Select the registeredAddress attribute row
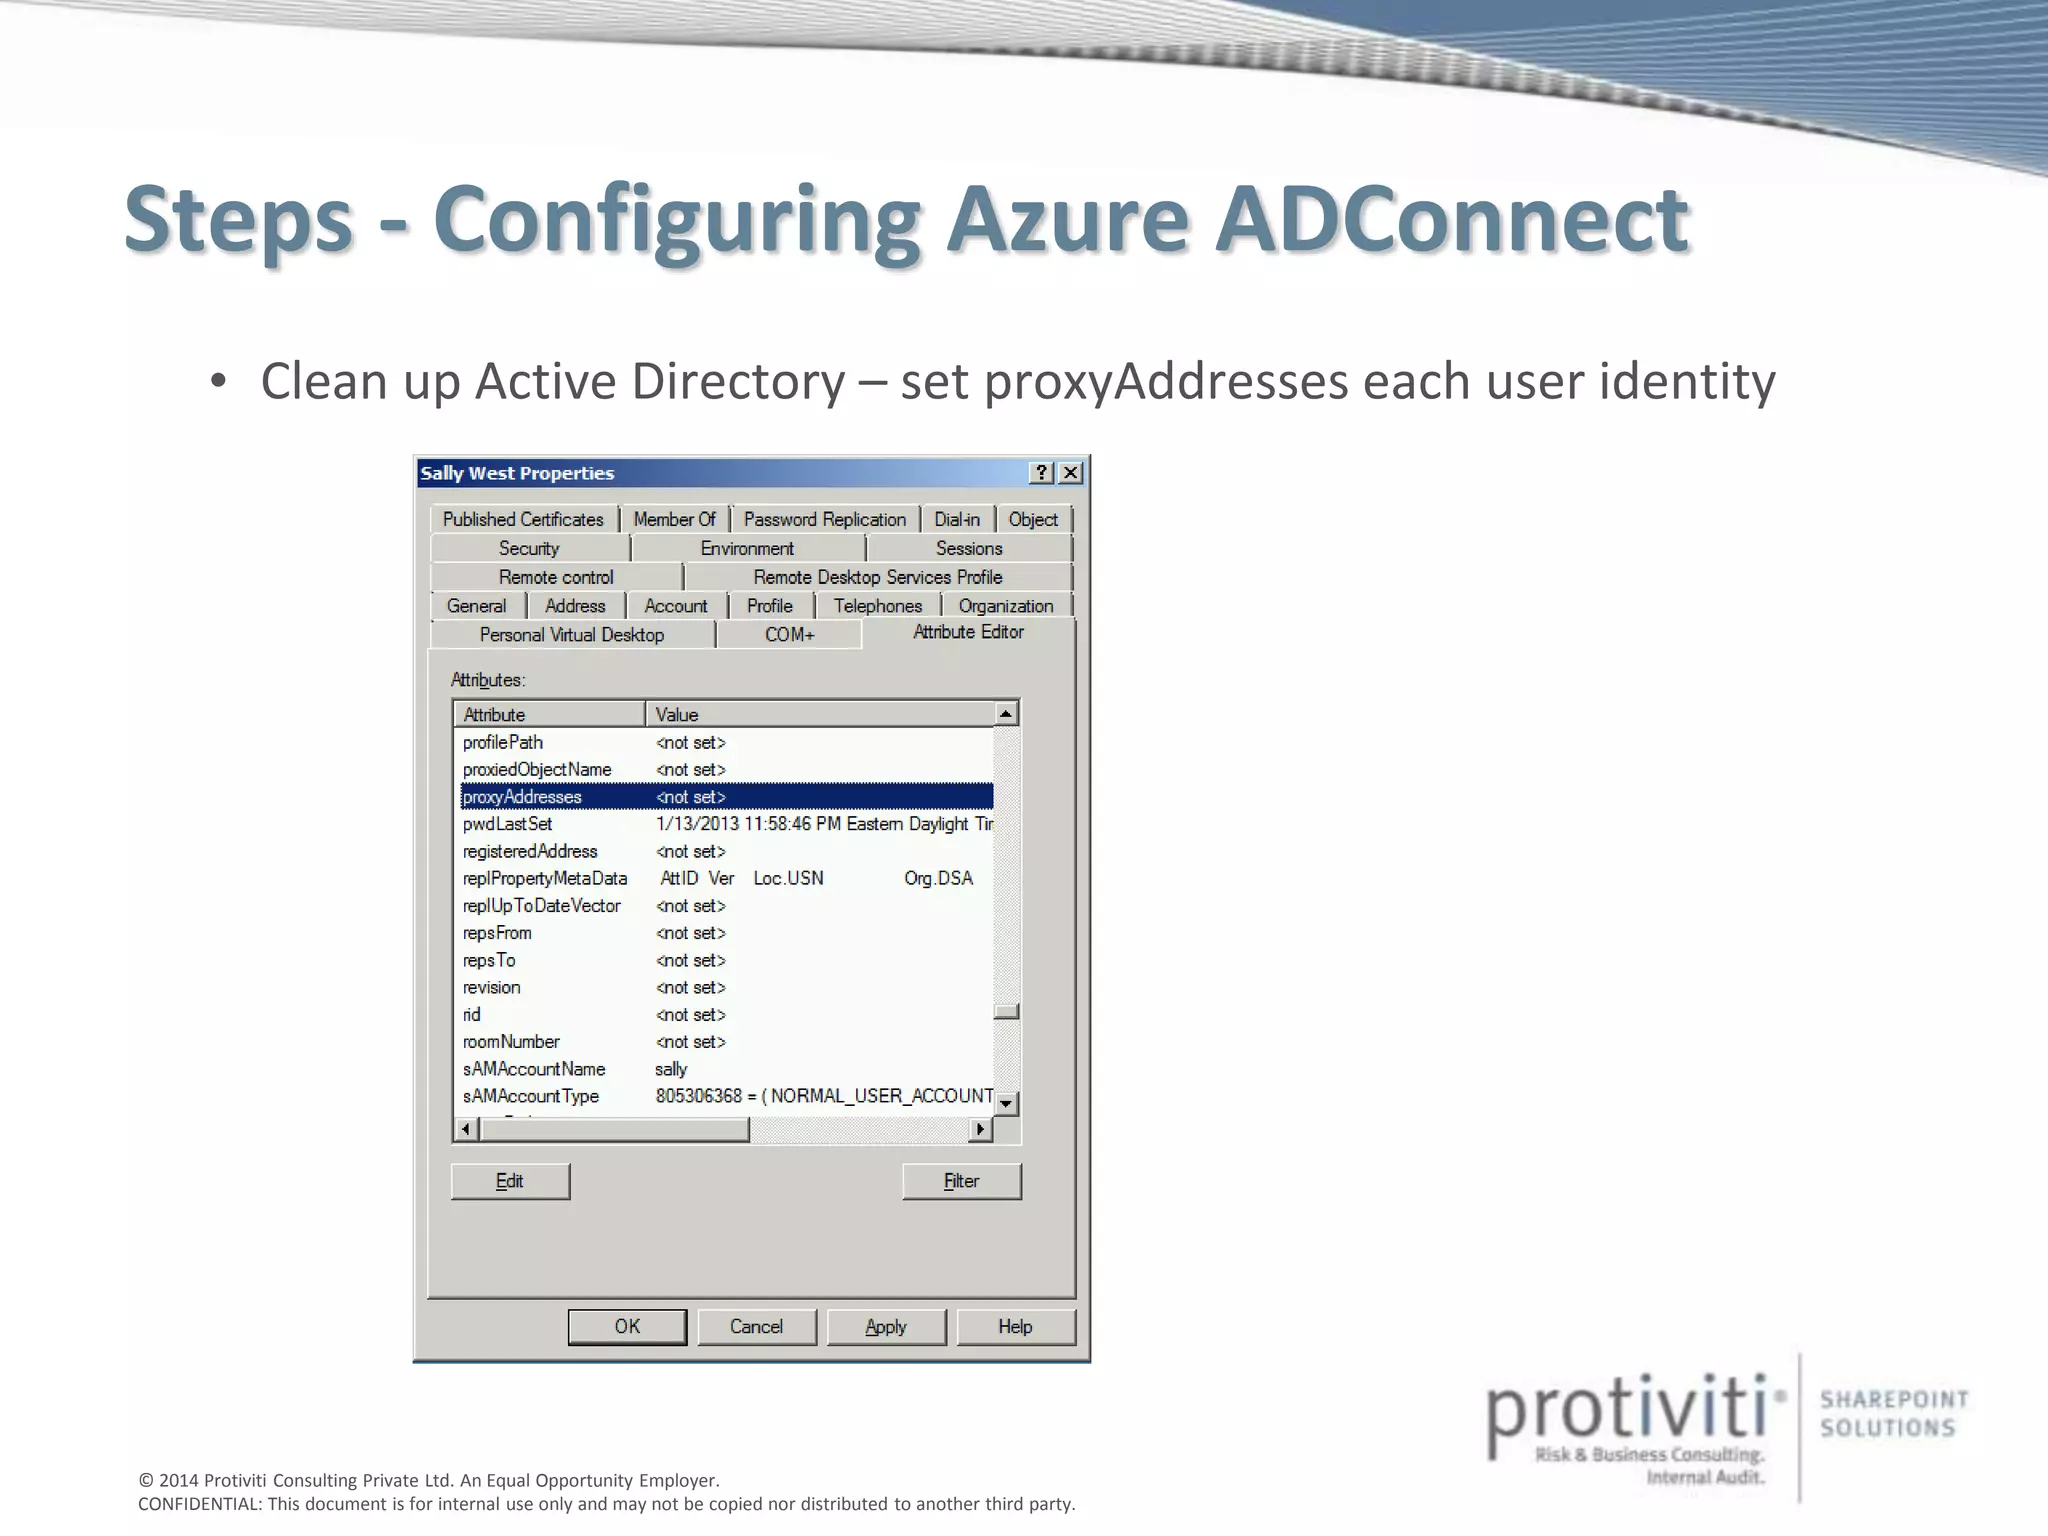Screen dimensions: 2048x1536 [x=726, y=851]
